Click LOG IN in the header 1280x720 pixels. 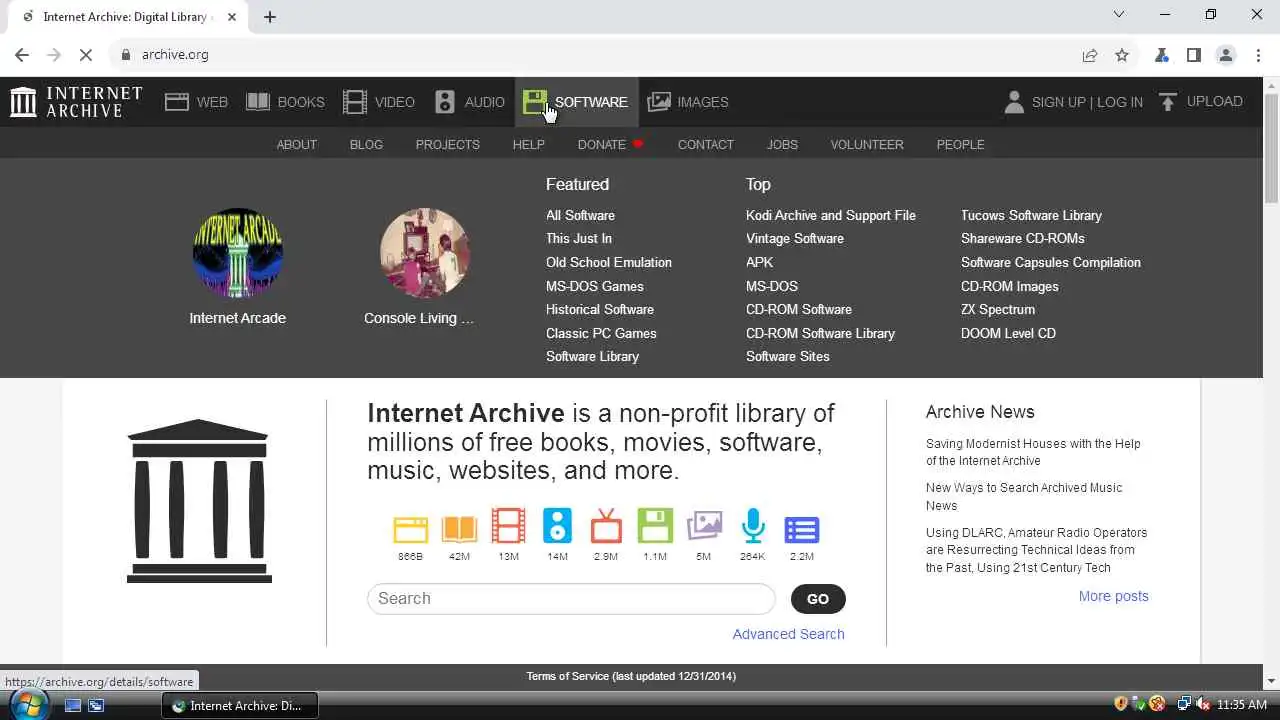pyautogui.click(x=1120, y=102)
